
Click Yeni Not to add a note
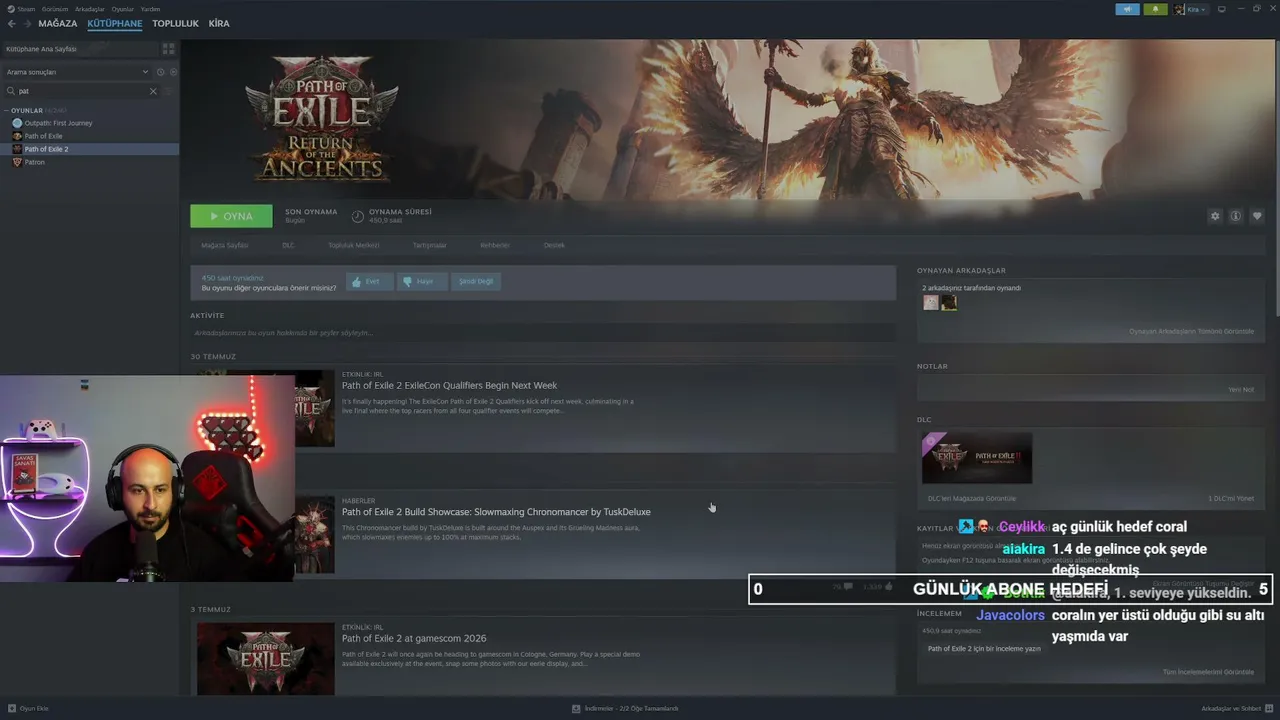[1241, 389]
